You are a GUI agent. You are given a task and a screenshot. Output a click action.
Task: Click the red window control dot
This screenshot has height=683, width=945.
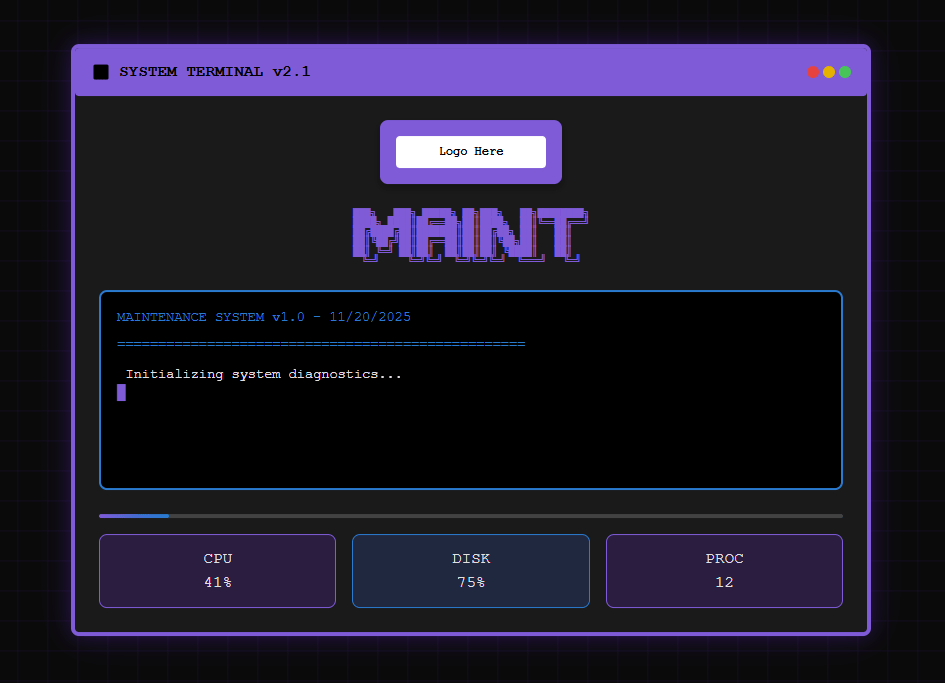click(813, 72)
